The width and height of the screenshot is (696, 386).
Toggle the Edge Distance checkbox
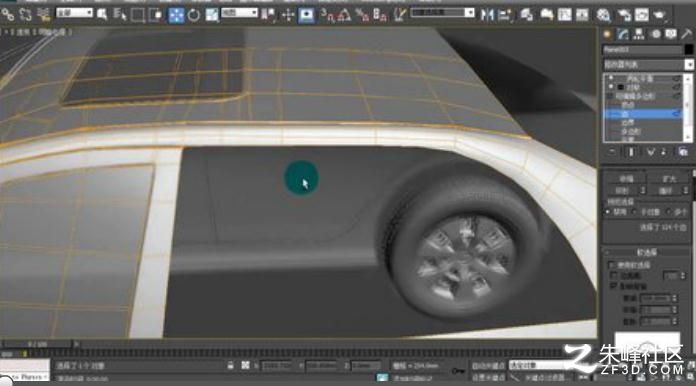coord(614,276)
